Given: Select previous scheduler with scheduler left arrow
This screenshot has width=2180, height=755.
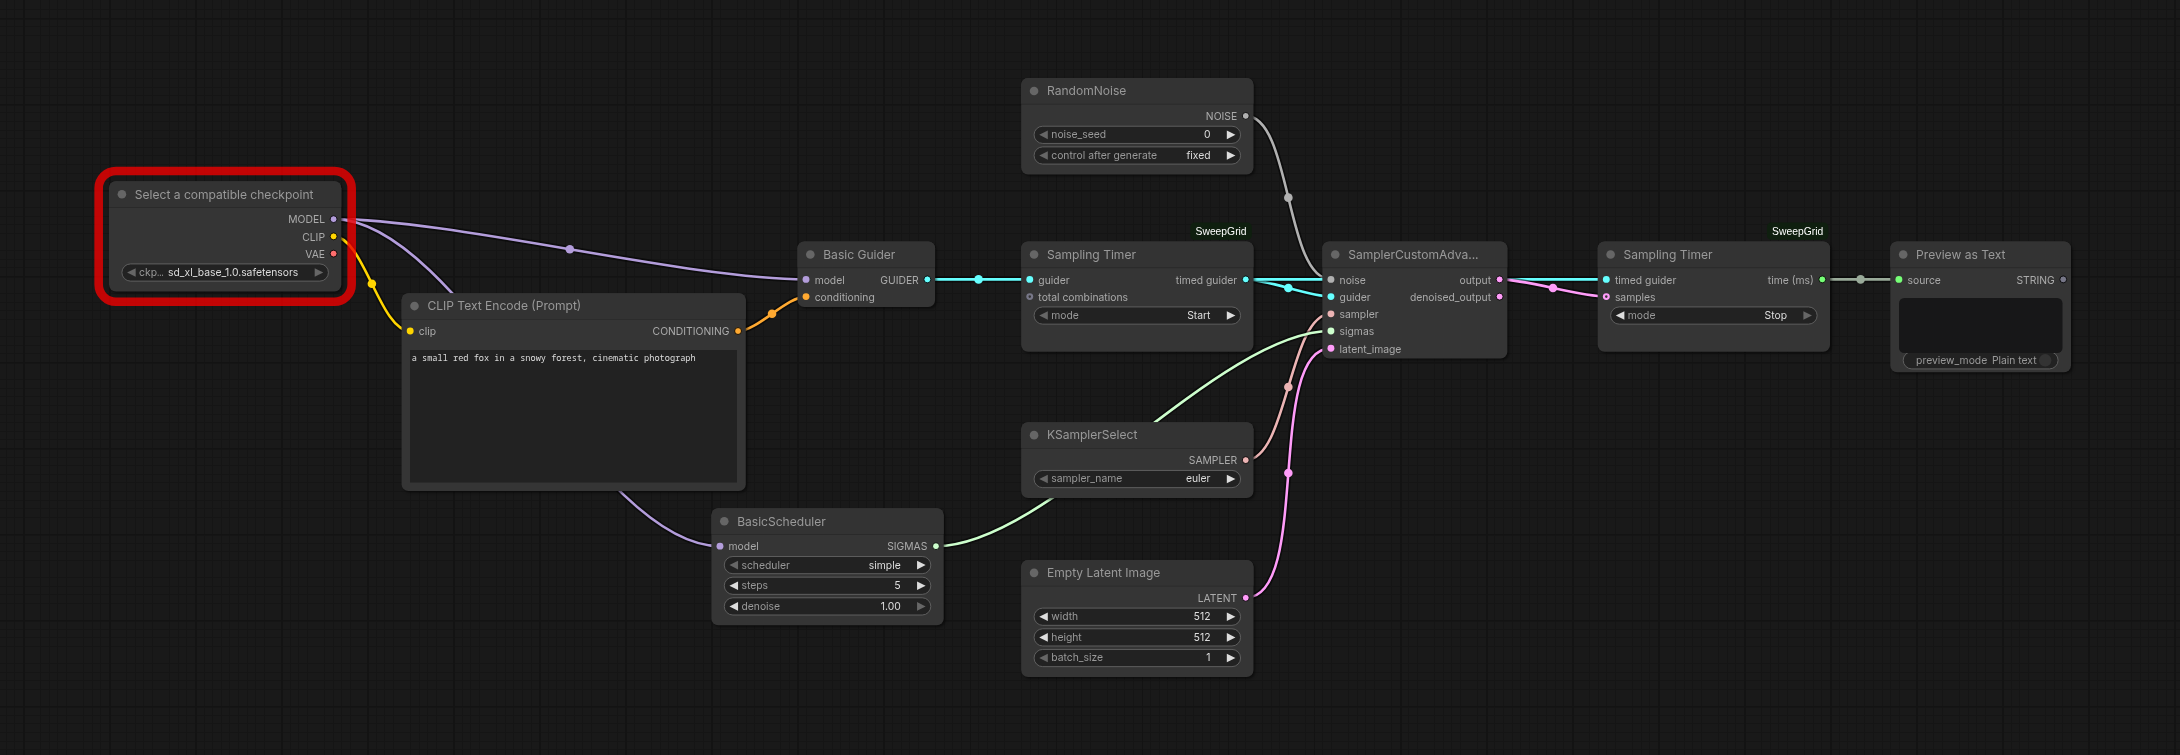Looking at the screenshot, I should pyautogui.click(x=734, y=565).
